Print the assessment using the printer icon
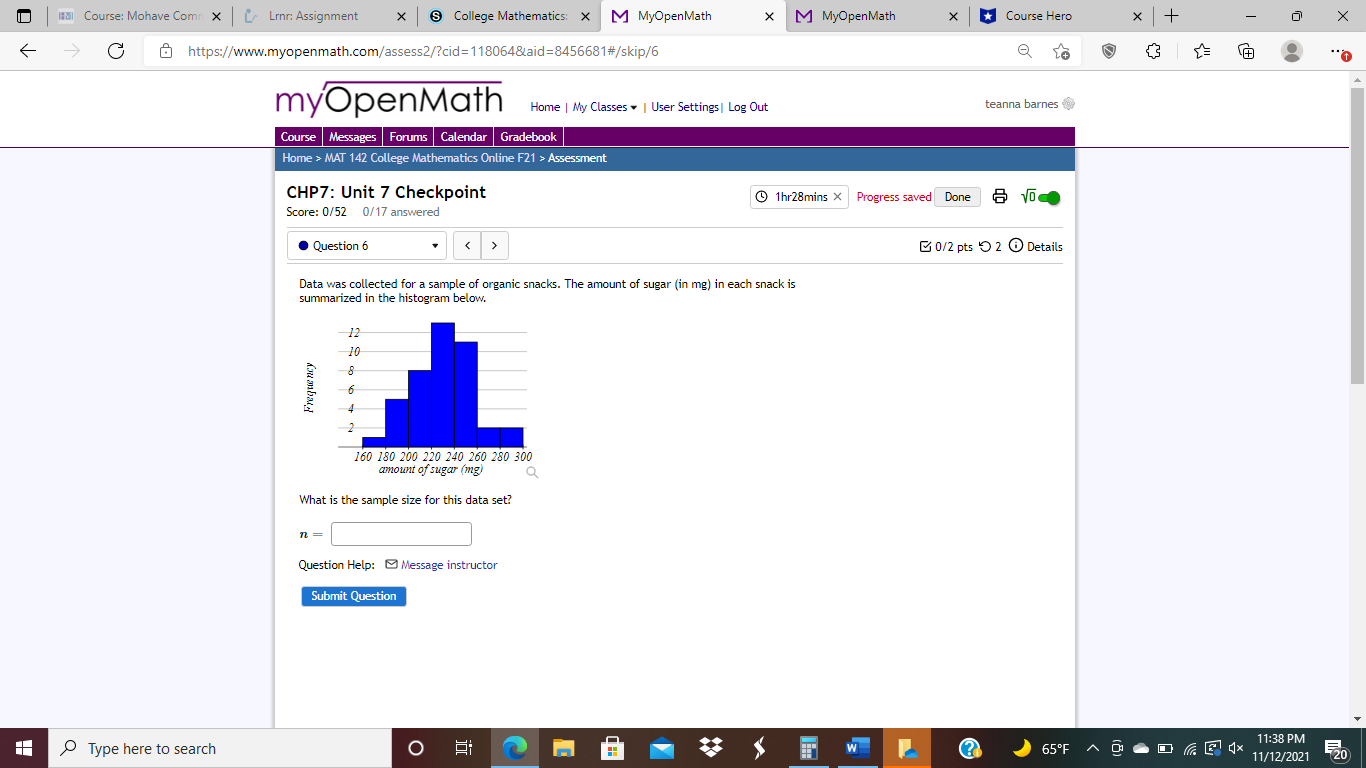 (1000, 197)
